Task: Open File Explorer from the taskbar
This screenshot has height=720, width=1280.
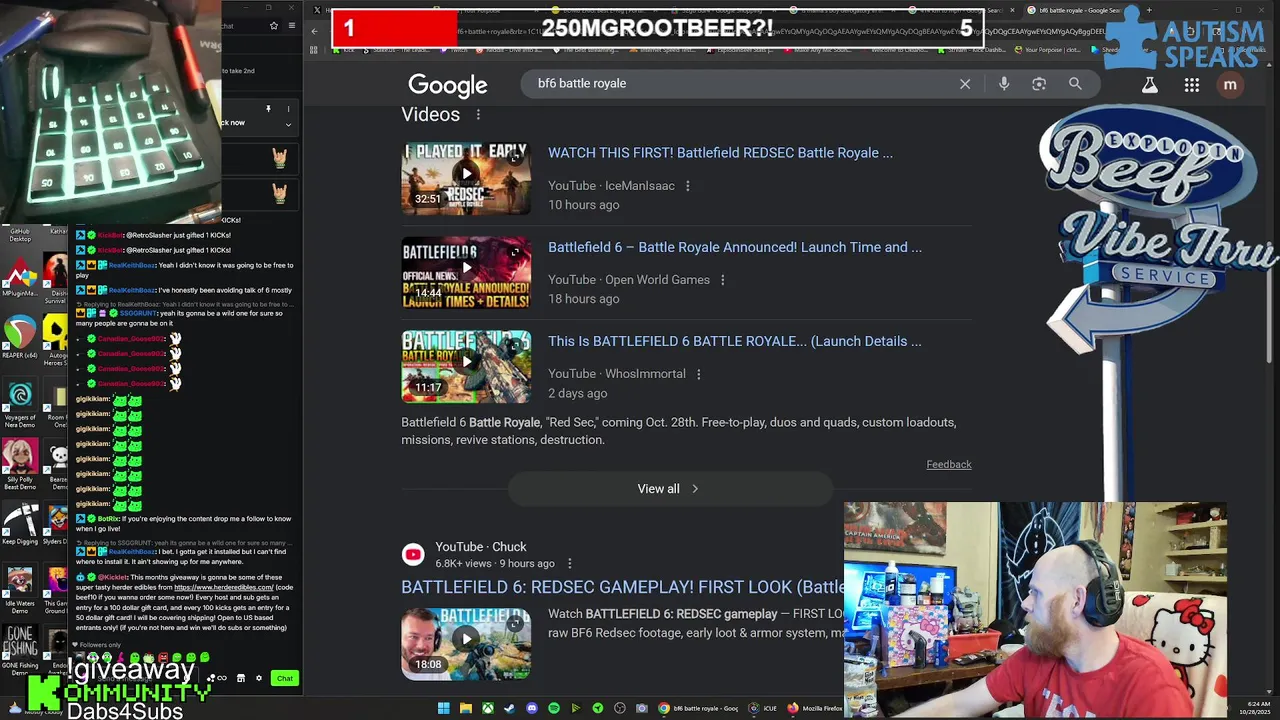Action: coord(466,708)
